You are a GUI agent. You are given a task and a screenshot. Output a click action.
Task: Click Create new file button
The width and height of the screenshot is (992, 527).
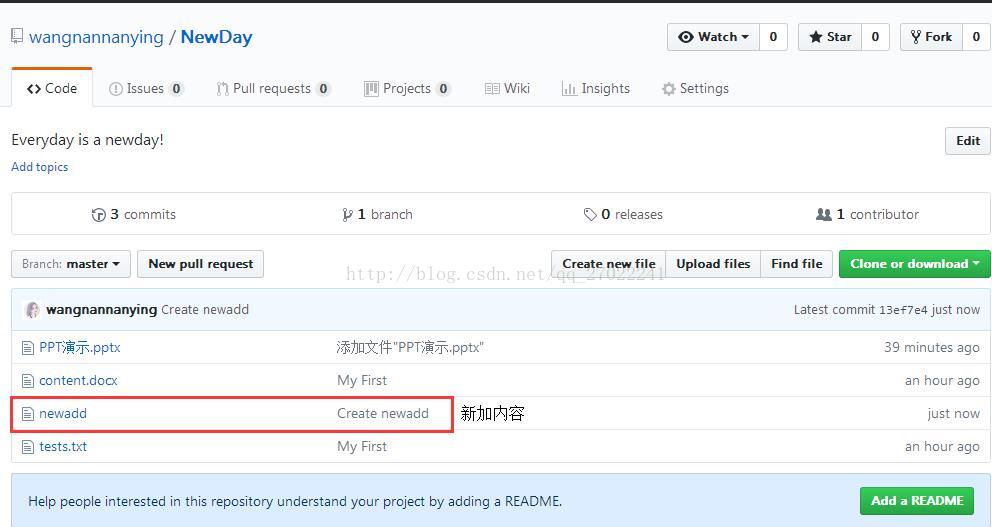pos(609,264)
